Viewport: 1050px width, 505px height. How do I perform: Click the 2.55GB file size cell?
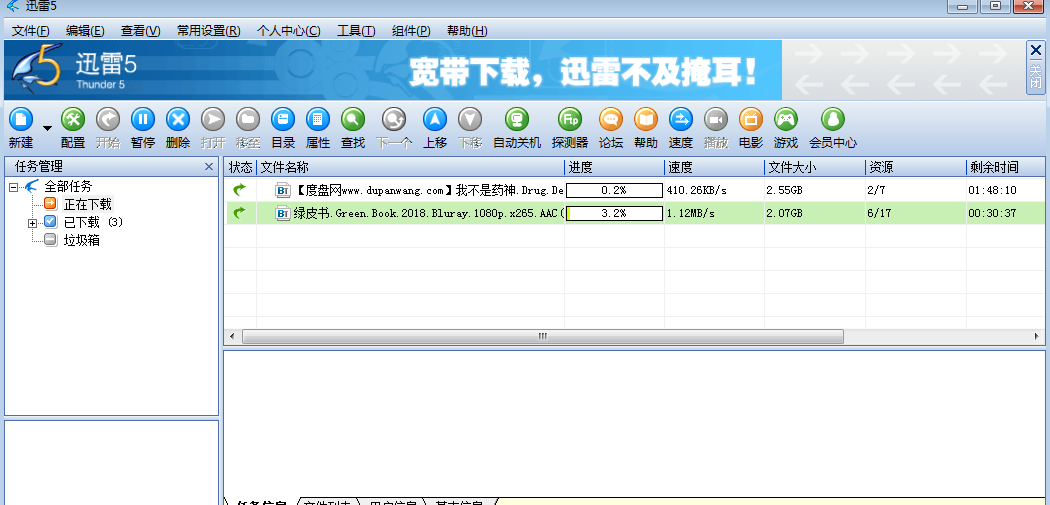click(x=785, y=190)
